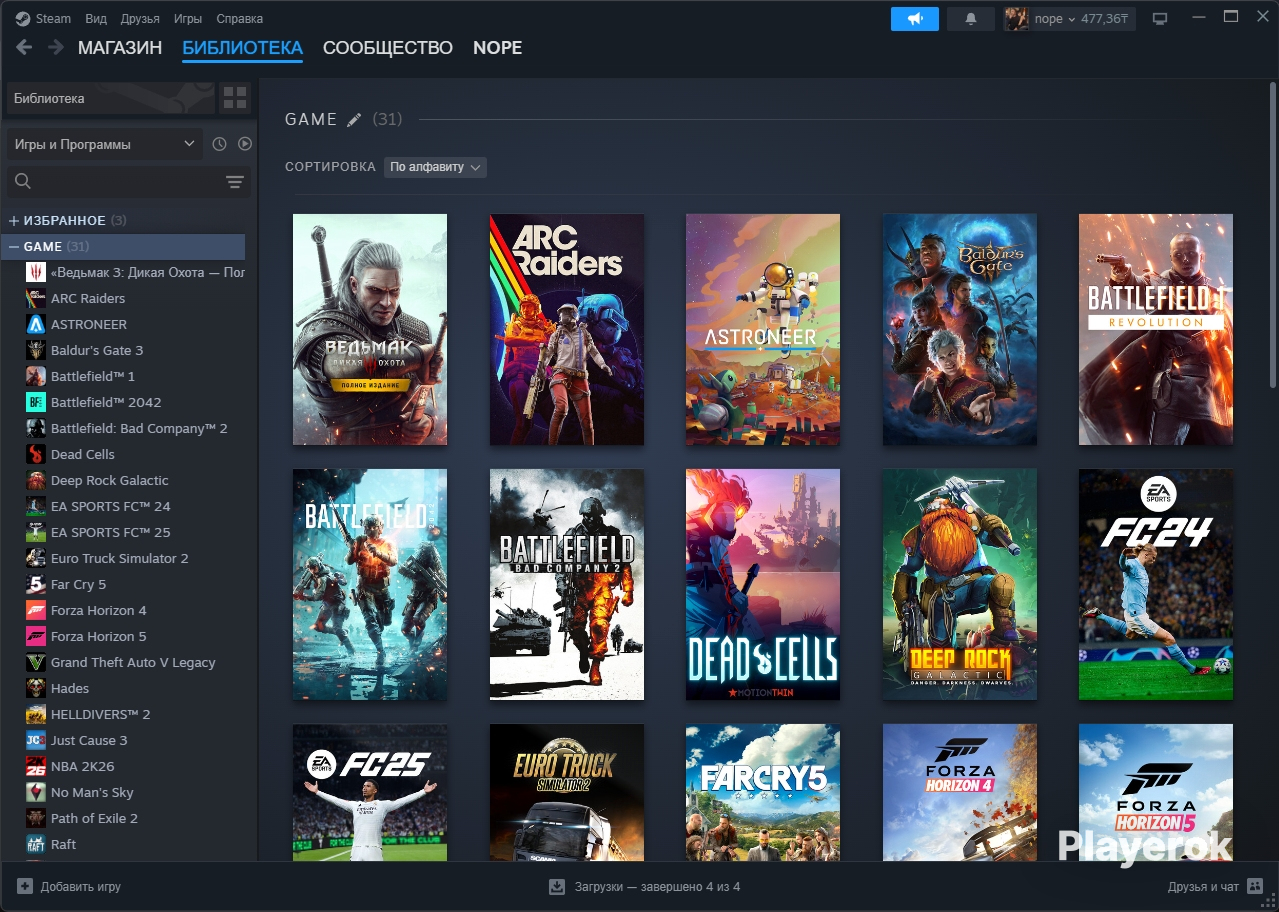The width and height of the screenshot is (1279, 912).
Task: Click the Big Picture monitor icon
Action: point(1160,18)
